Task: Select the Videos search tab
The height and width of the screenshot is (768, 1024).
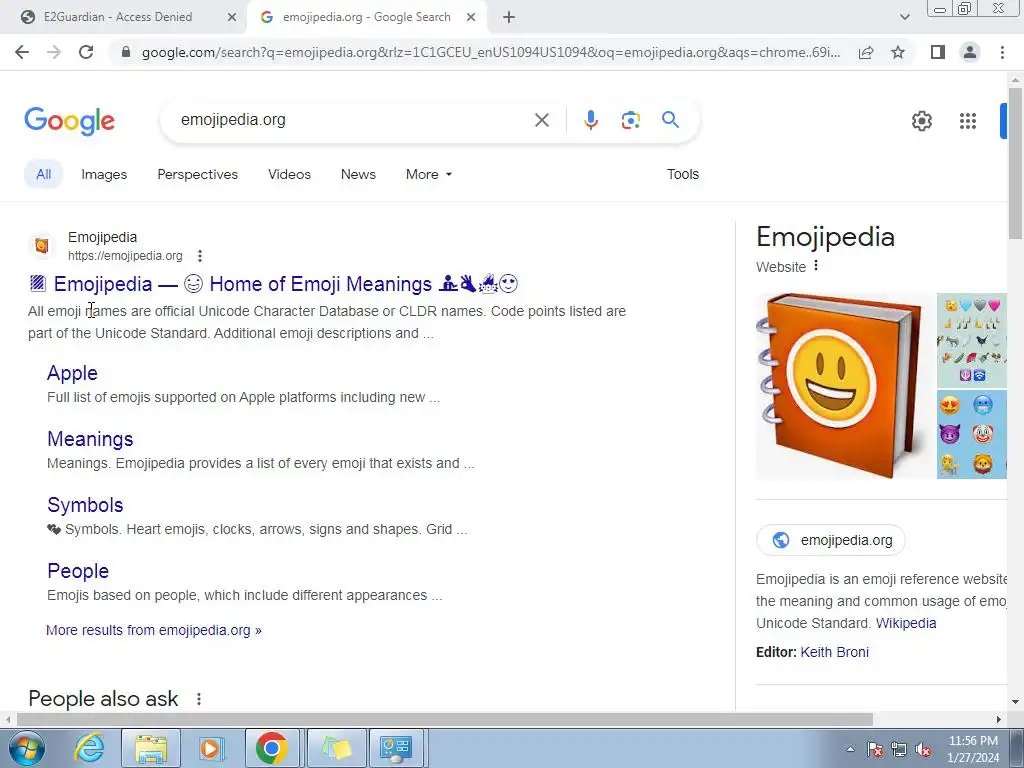Action: point(289,174)
